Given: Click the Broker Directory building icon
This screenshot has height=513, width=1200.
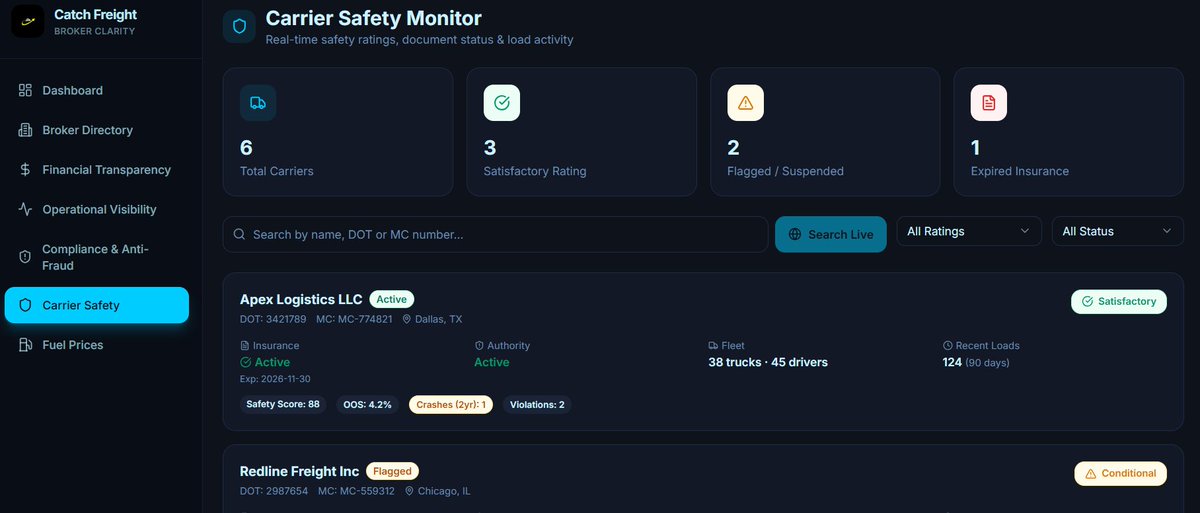Looking at the screenshot, I should [25, 130].
